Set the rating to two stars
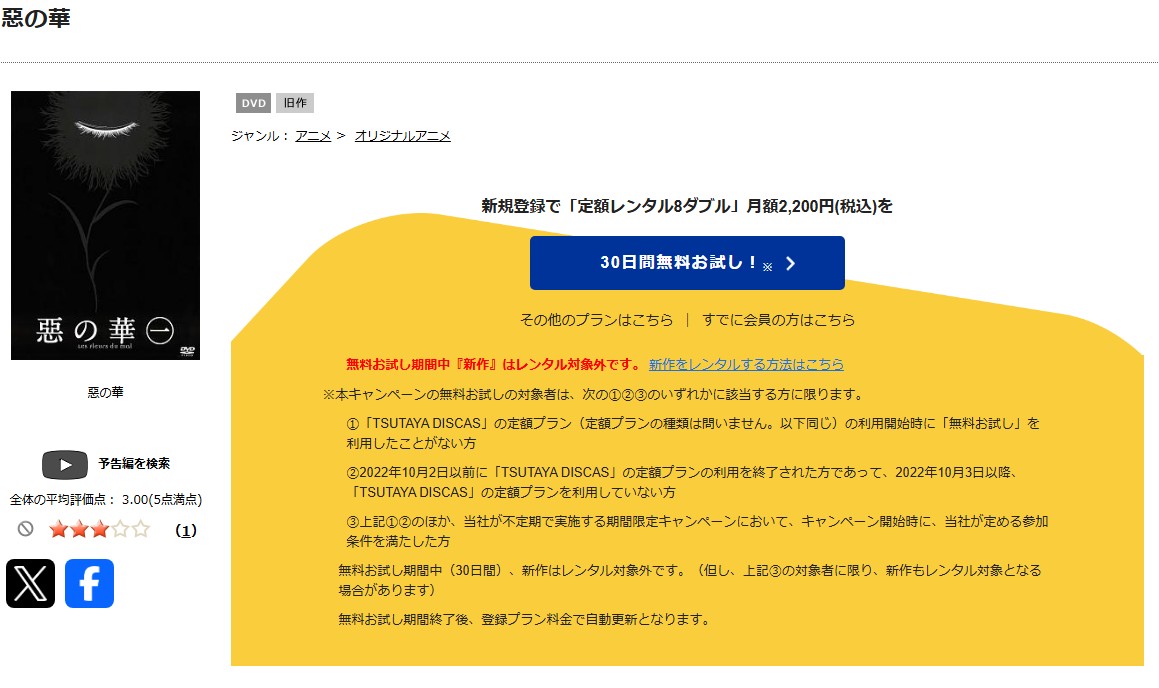Image resolution: width=1159 pixels, height=688 pixels. [x=79, y=529]
